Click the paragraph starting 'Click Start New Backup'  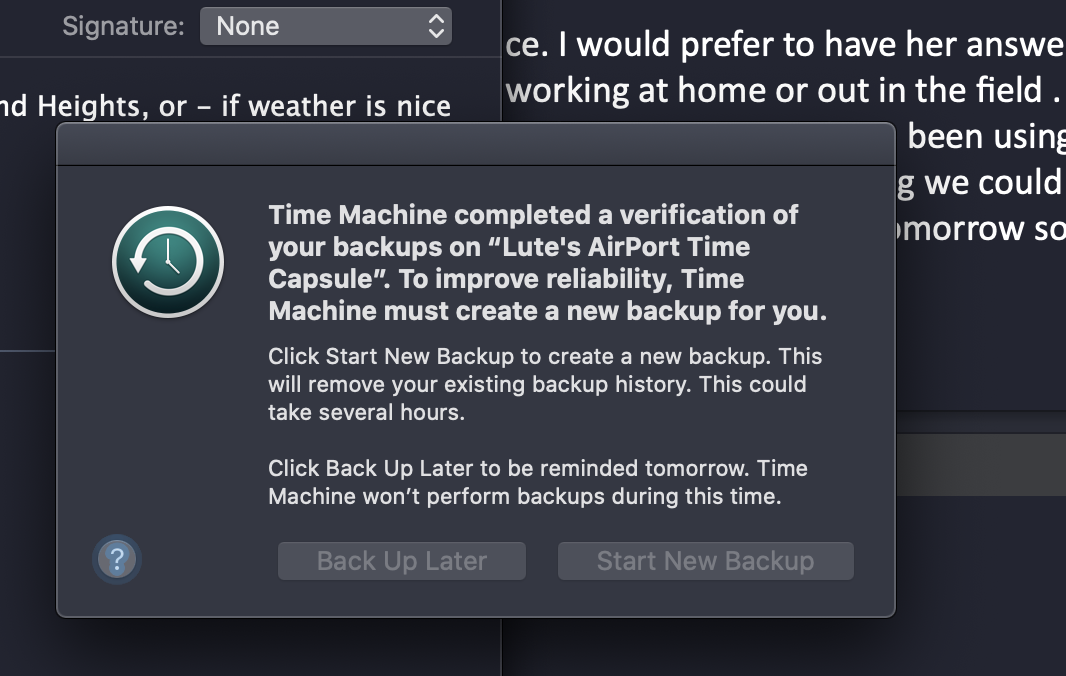pyautogui.click(x=545, y=384)
